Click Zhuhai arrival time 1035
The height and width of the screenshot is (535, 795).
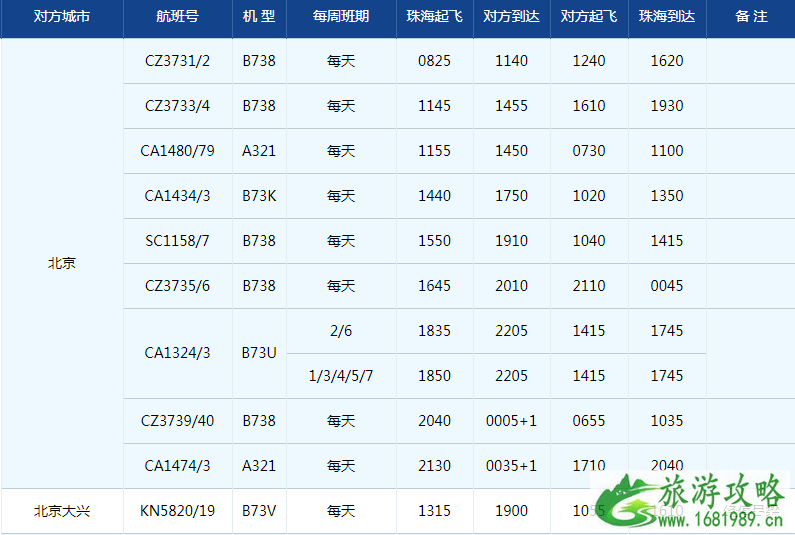point(667,421)
